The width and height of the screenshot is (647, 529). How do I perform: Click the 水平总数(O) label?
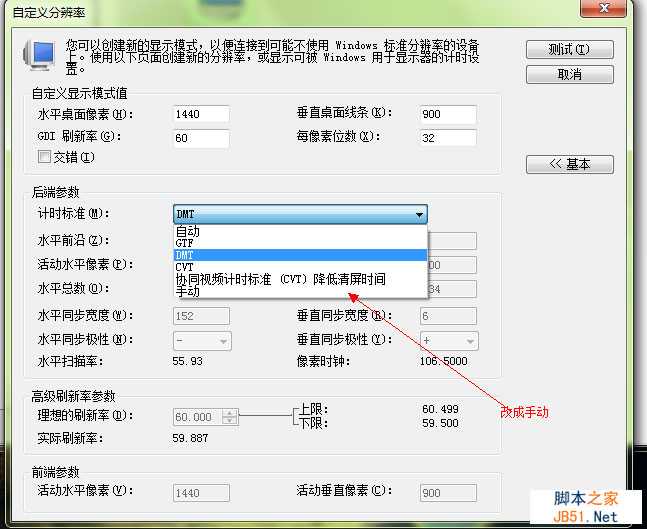pyautogui.click(x=74, y=288)
